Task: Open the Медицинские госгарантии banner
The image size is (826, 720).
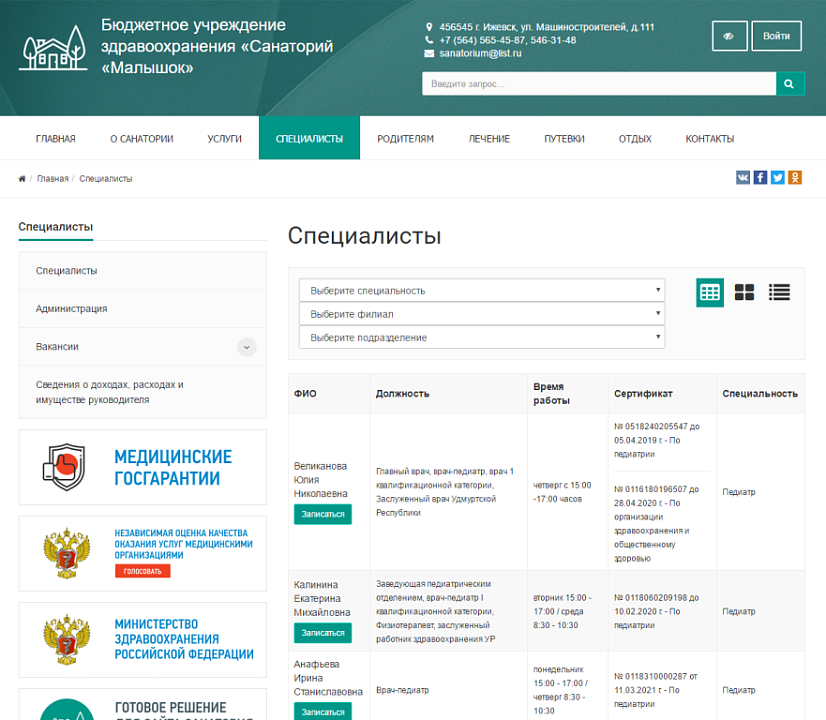Action: point(143,467)
